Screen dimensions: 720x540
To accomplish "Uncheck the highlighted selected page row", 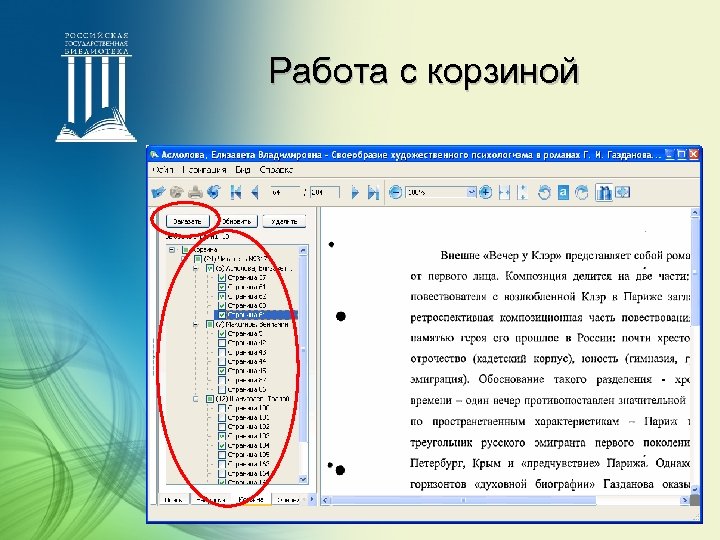I will coord(222,315).
